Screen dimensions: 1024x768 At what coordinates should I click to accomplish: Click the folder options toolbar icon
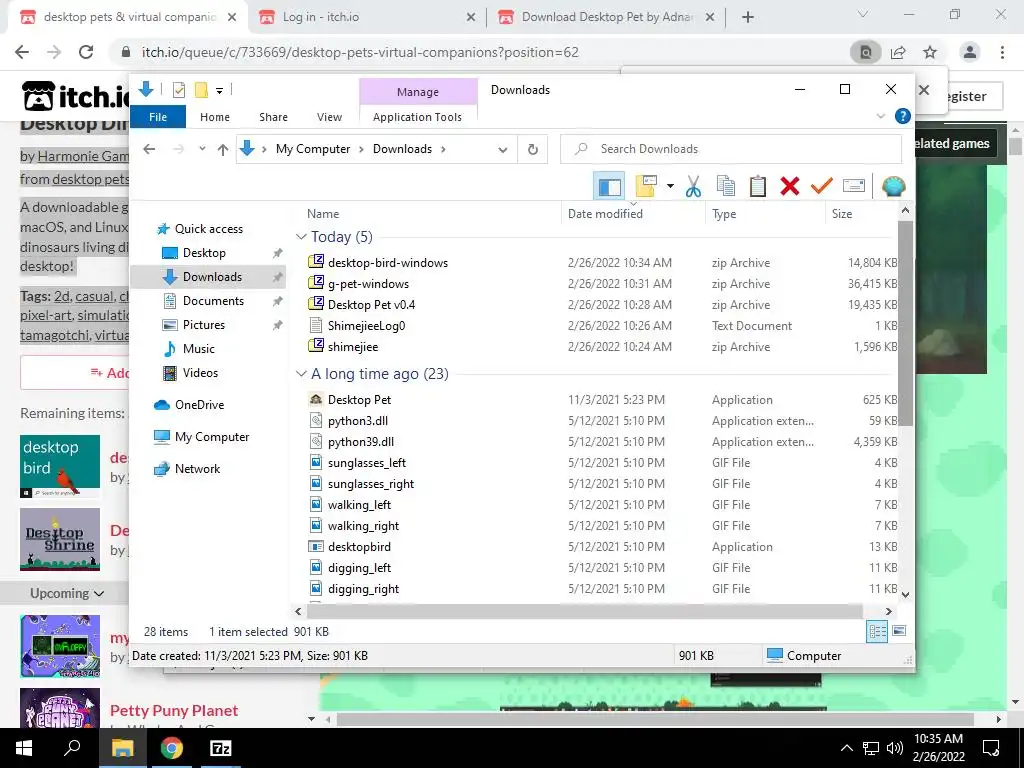coord(646,187)
